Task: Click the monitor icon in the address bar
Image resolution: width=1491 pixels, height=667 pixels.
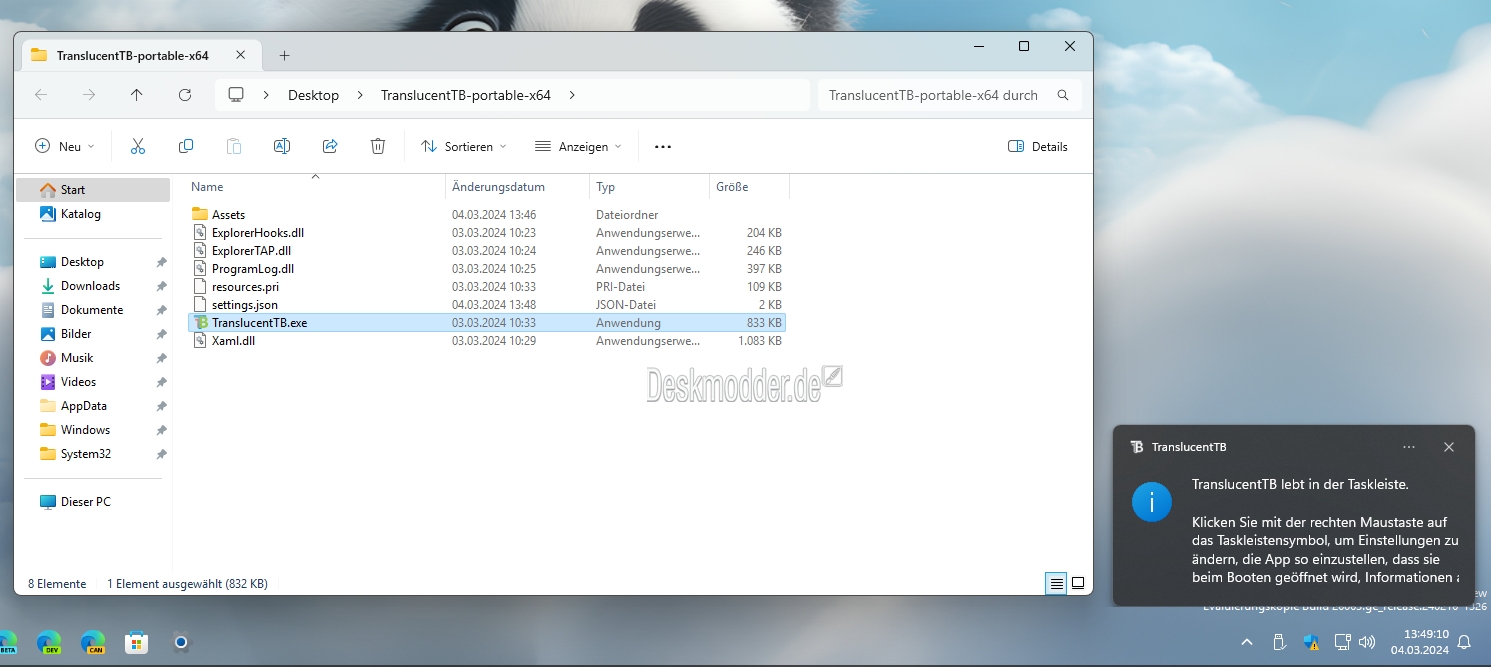Action: coord(236,95)
